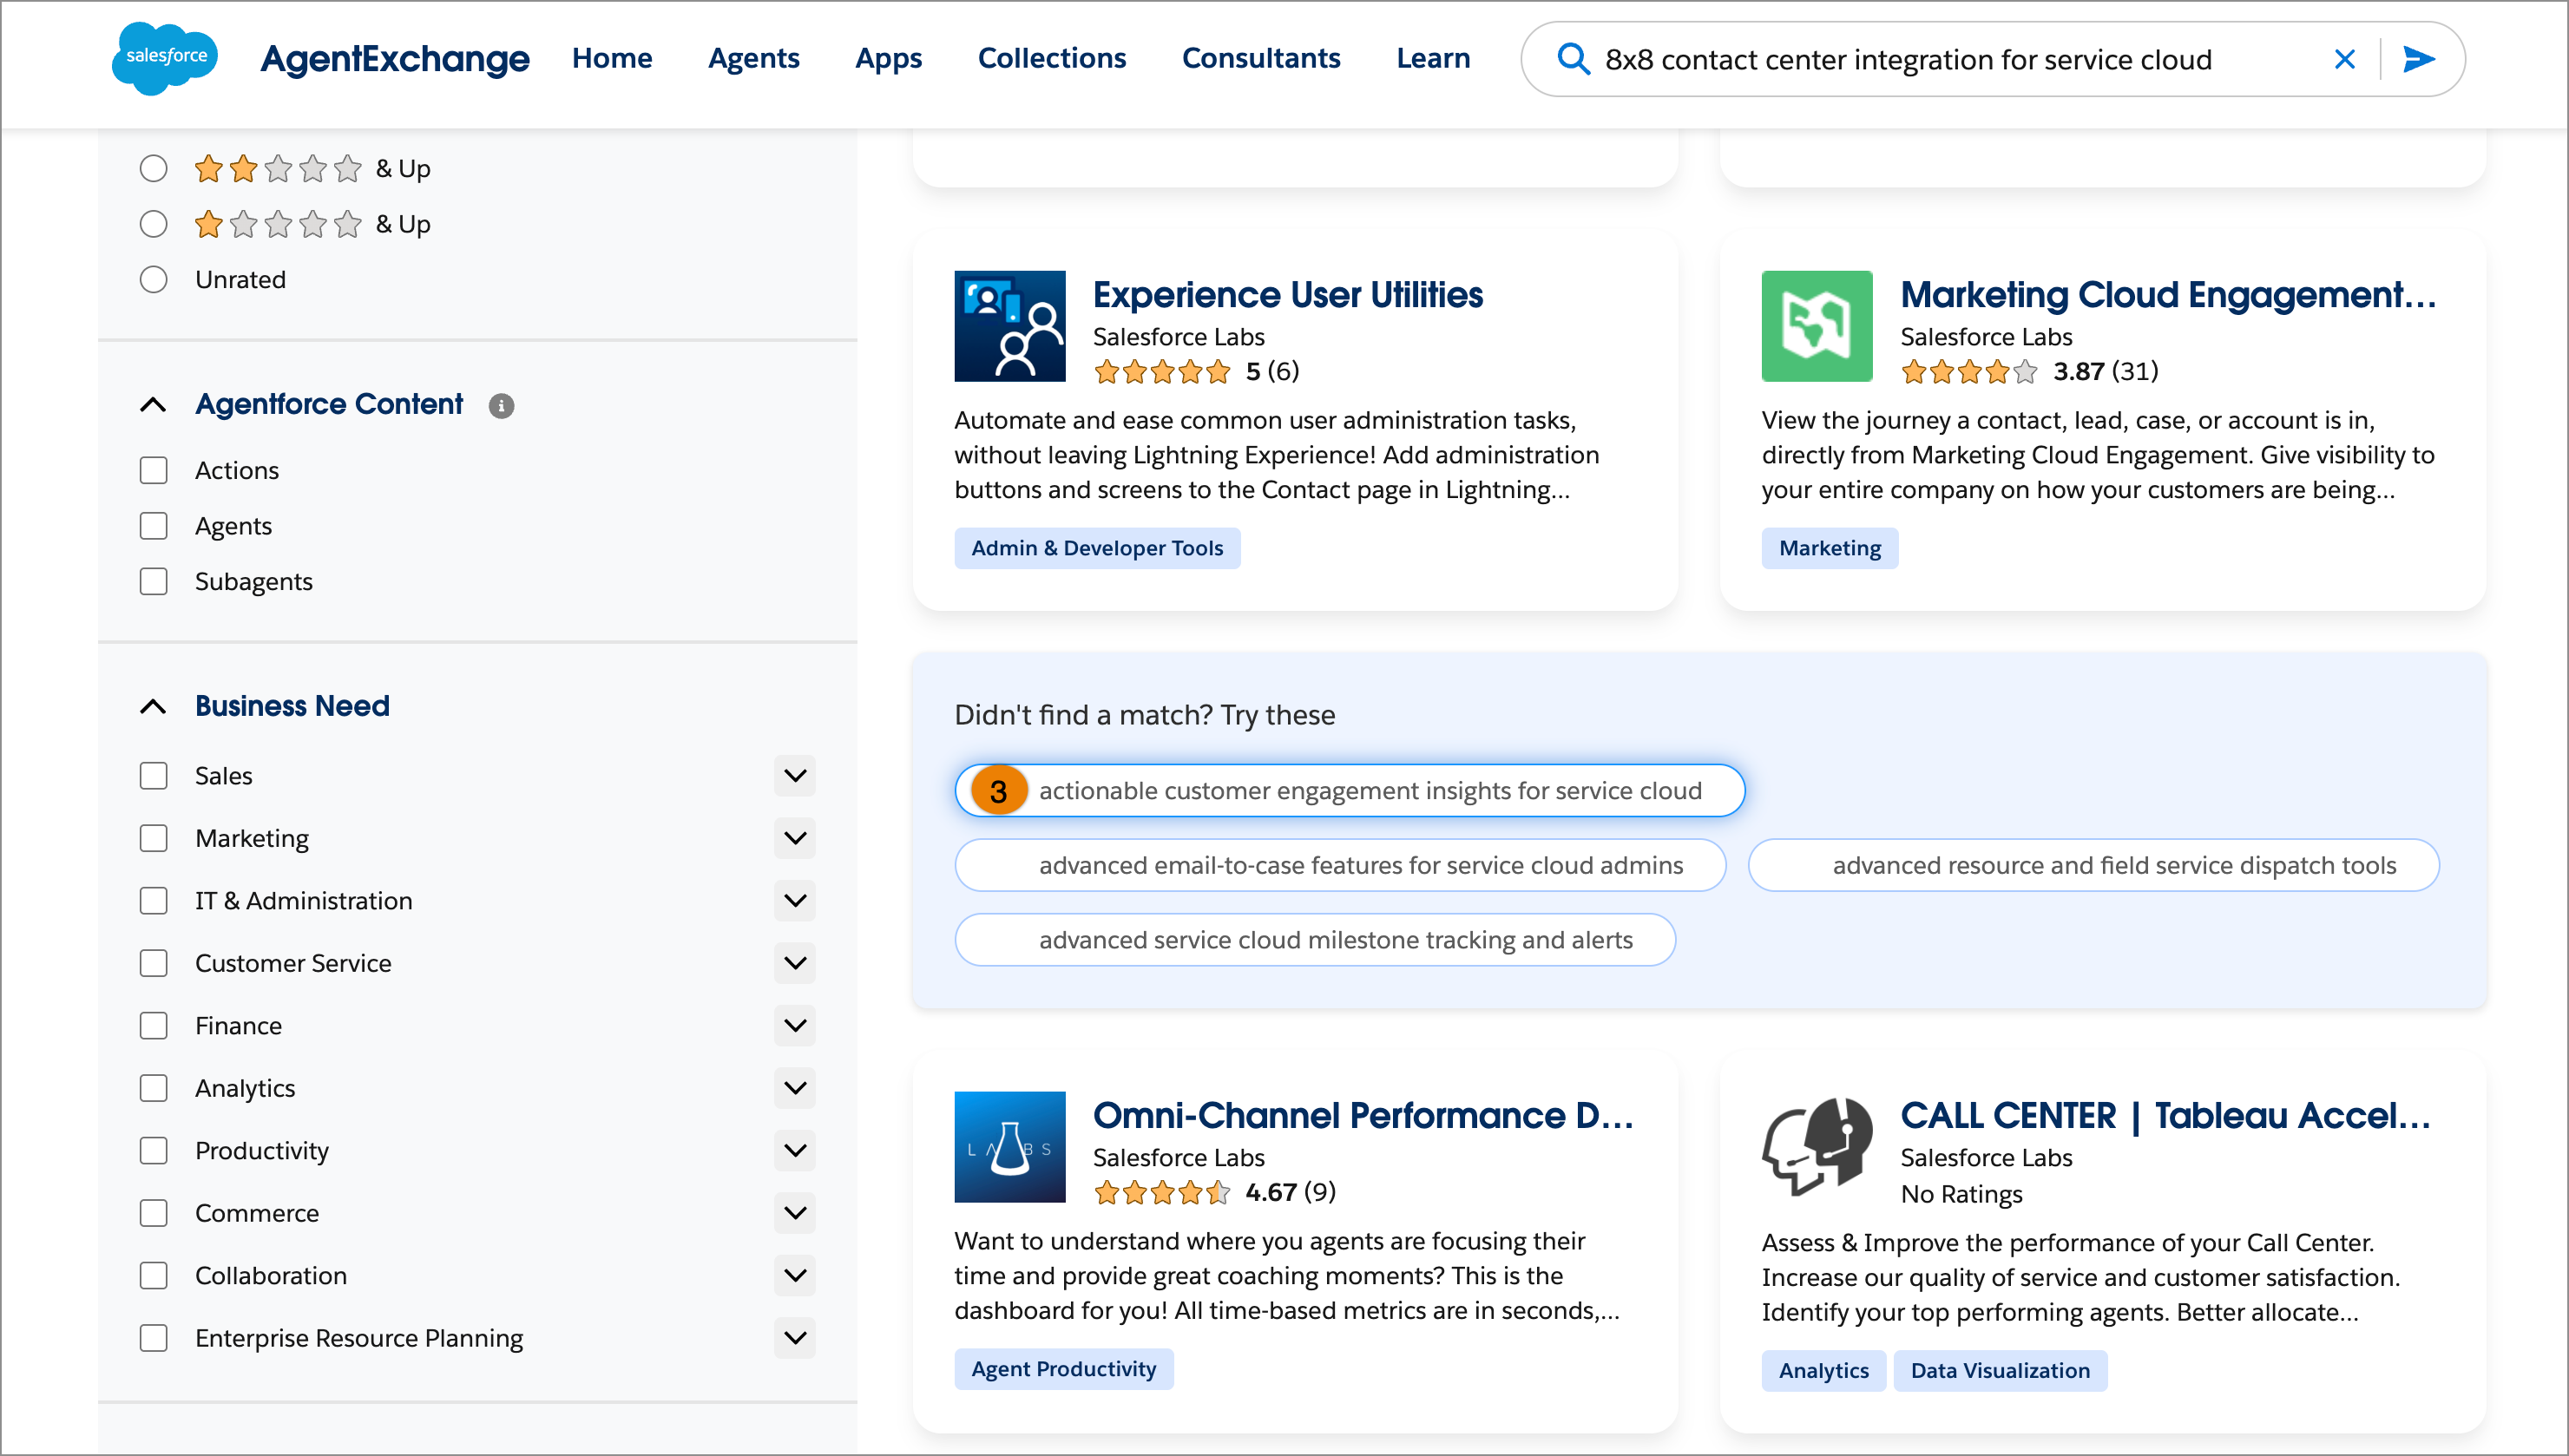Open the CALL CENTER Tableau headset icon
This screenshot has height=1456, width=2569.
1817,1147
